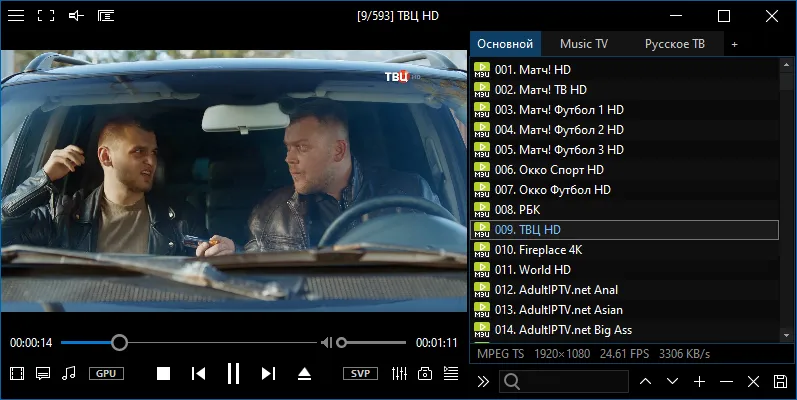Click playlist scrollbar up arrow
Viewport: 797px width, 400px height.
click(787, 66)
